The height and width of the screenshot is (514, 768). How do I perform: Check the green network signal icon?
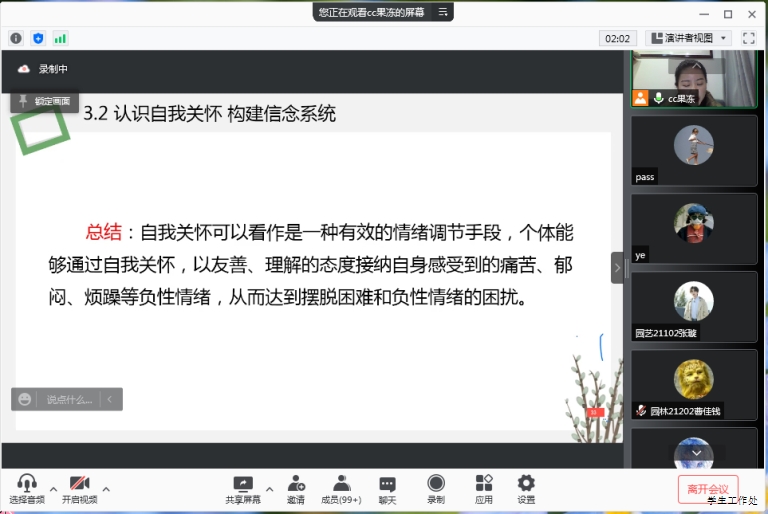[x=60, y=38]
